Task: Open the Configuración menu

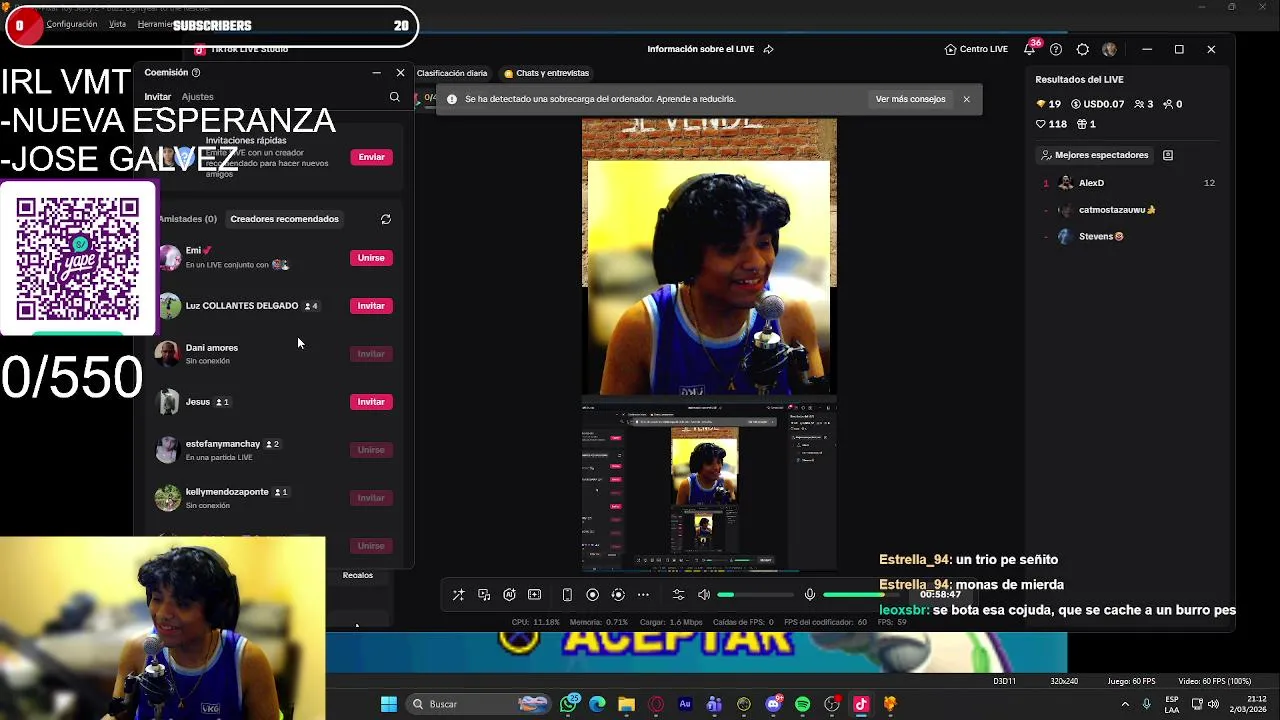Action: [x=72, y=24]
